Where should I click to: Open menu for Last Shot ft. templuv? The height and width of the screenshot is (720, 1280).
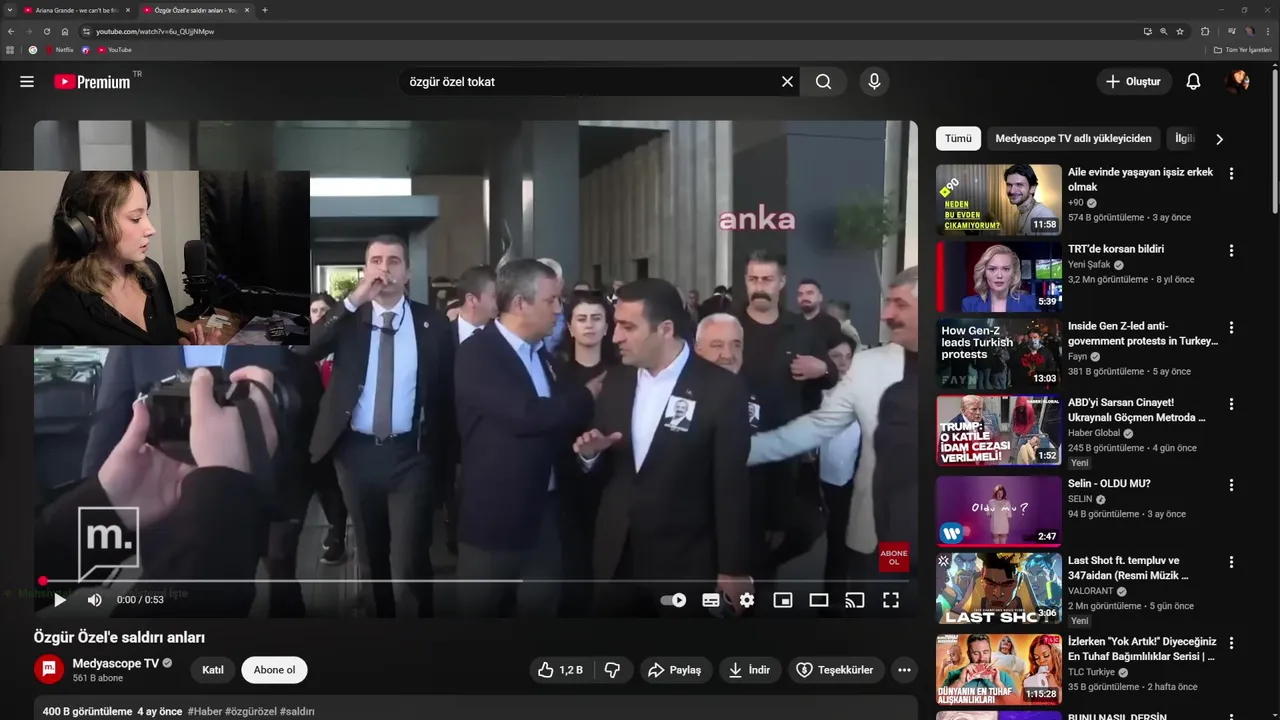[1231, 561]
